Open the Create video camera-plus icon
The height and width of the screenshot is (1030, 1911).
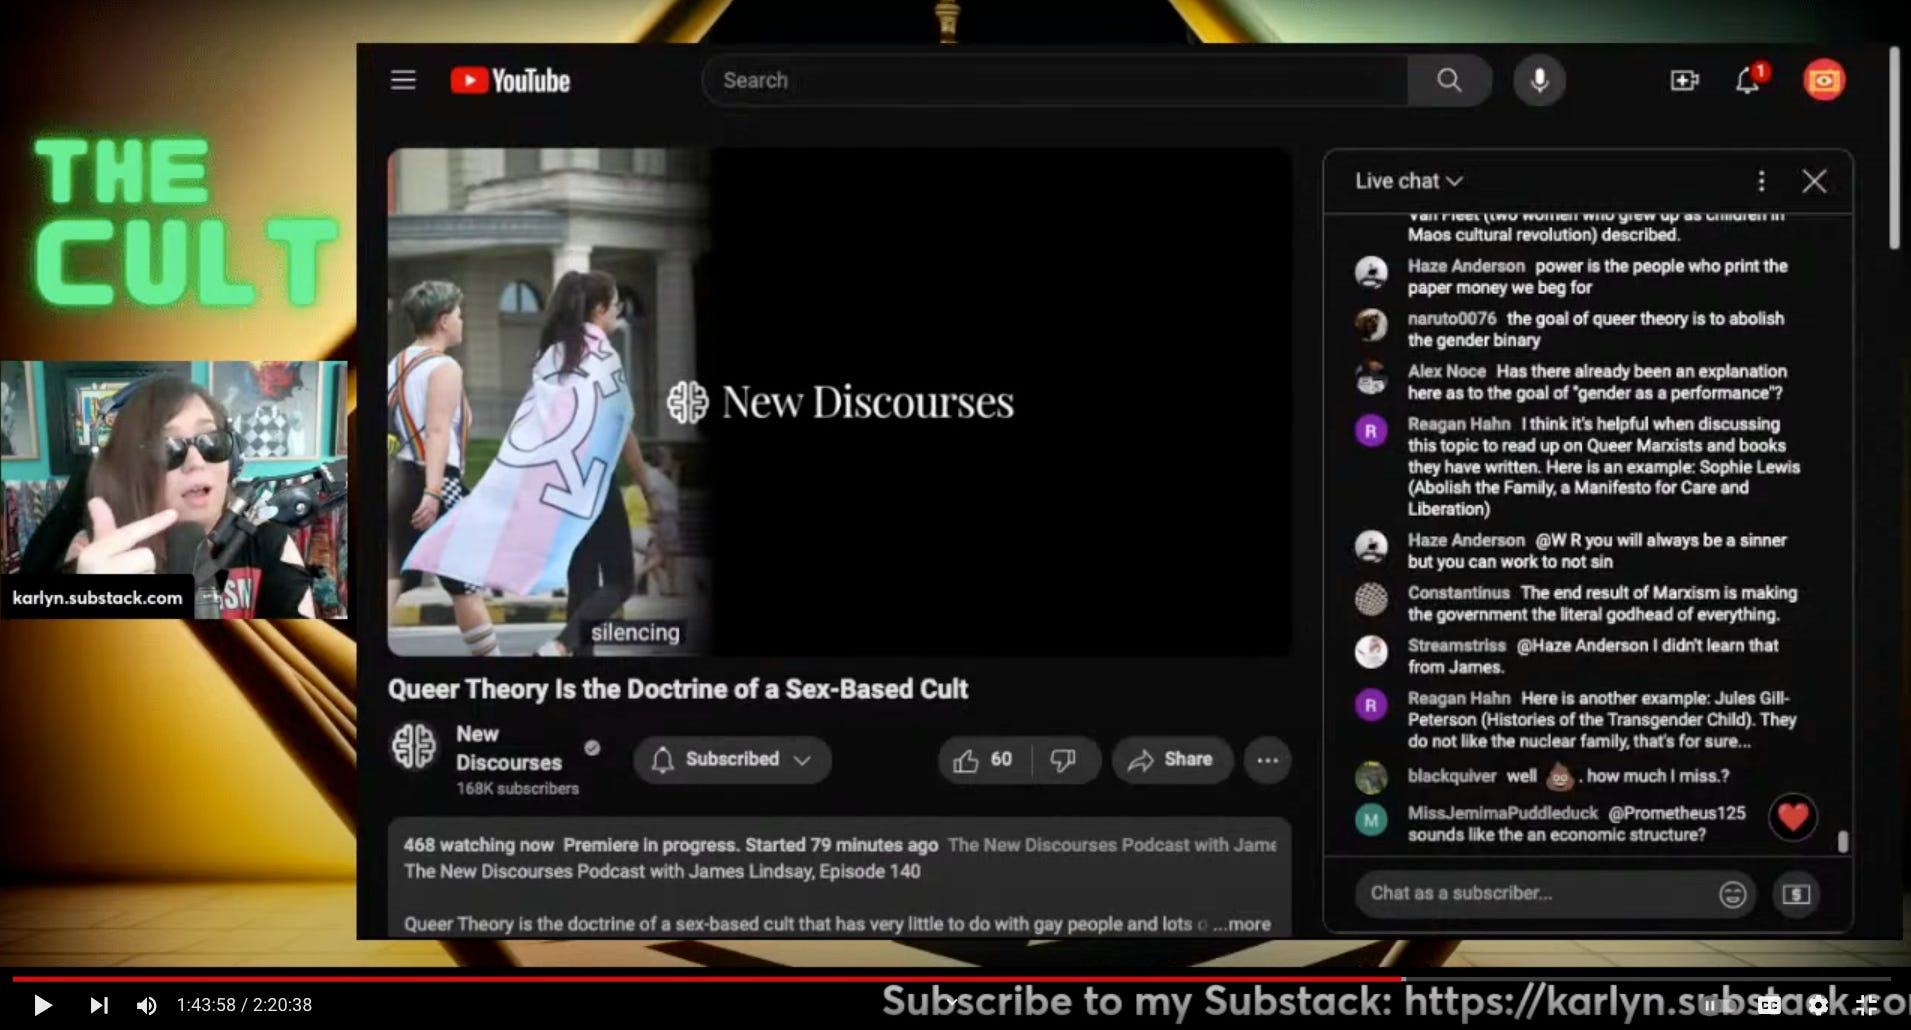pyautogui.click(x=1684, y=80)
